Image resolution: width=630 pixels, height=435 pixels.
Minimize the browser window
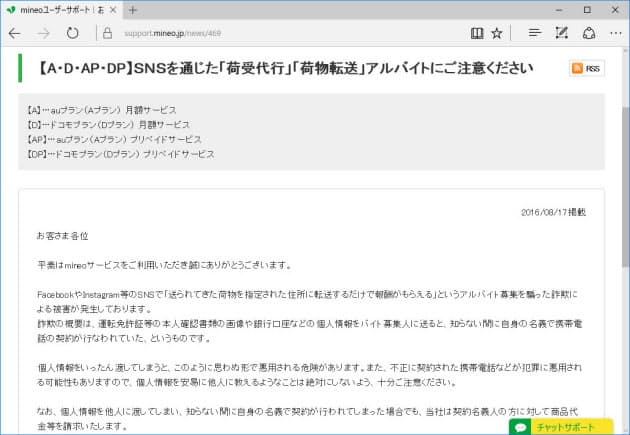tap(559, 10)
